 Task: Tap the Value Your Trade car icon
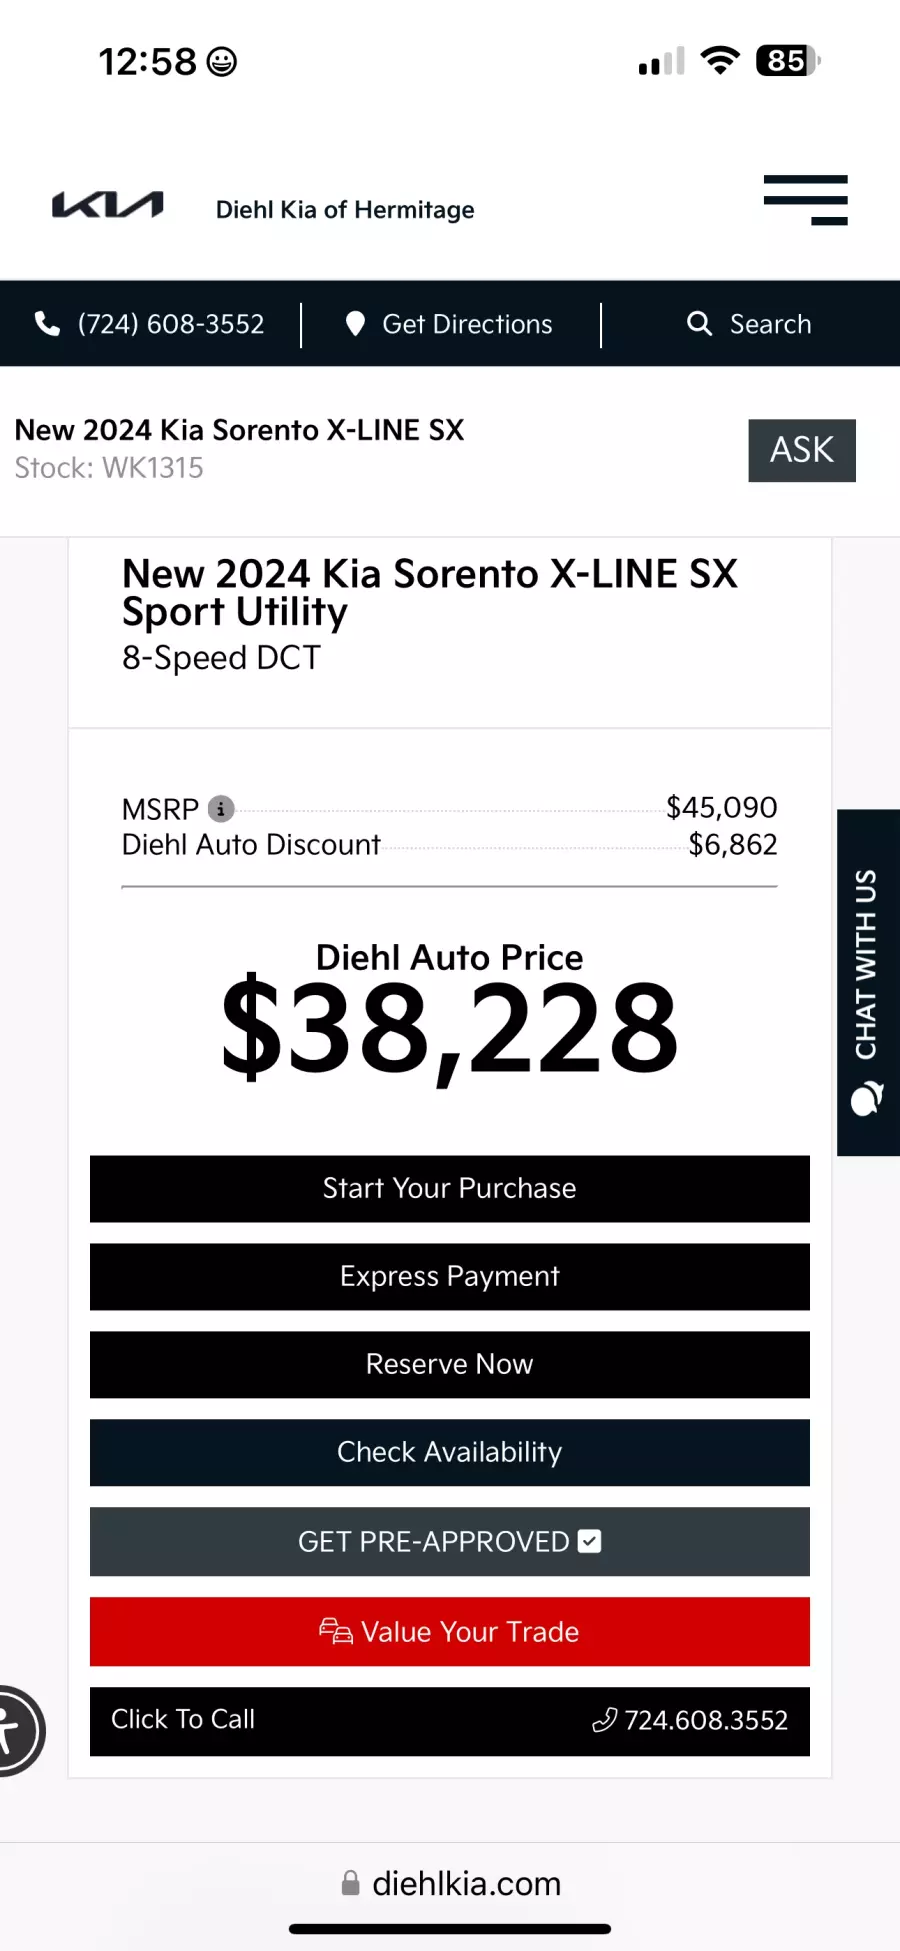(336, 1632)
